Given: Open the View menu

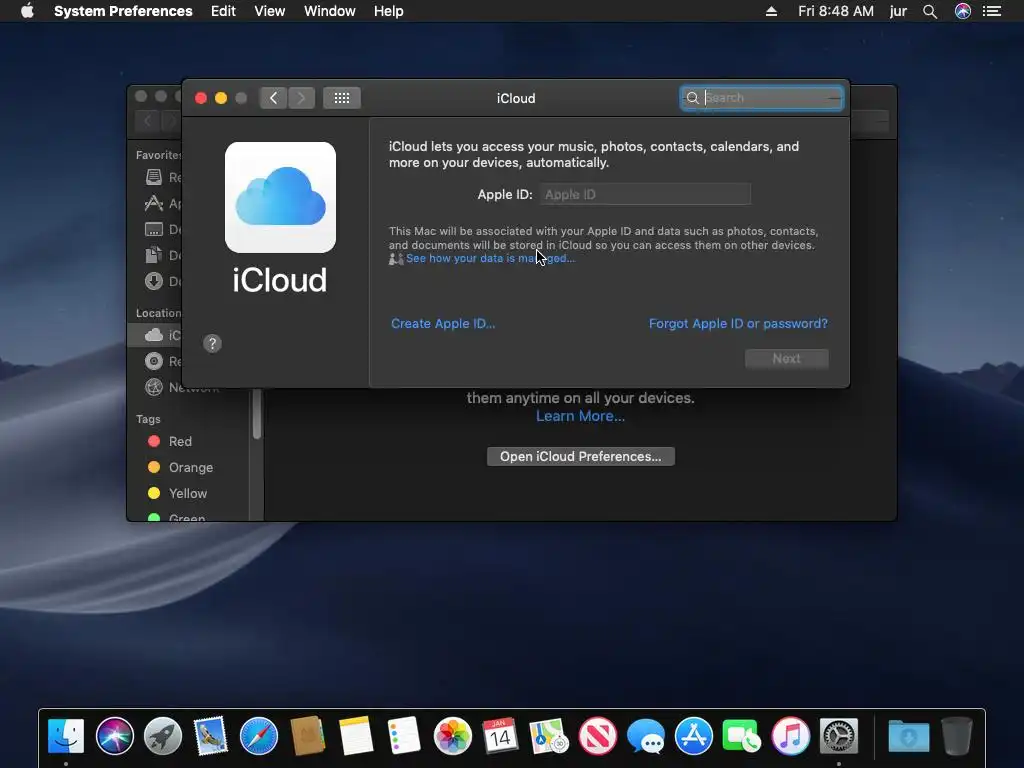Looking at the screenshot, I should click(x=269, y=11).
